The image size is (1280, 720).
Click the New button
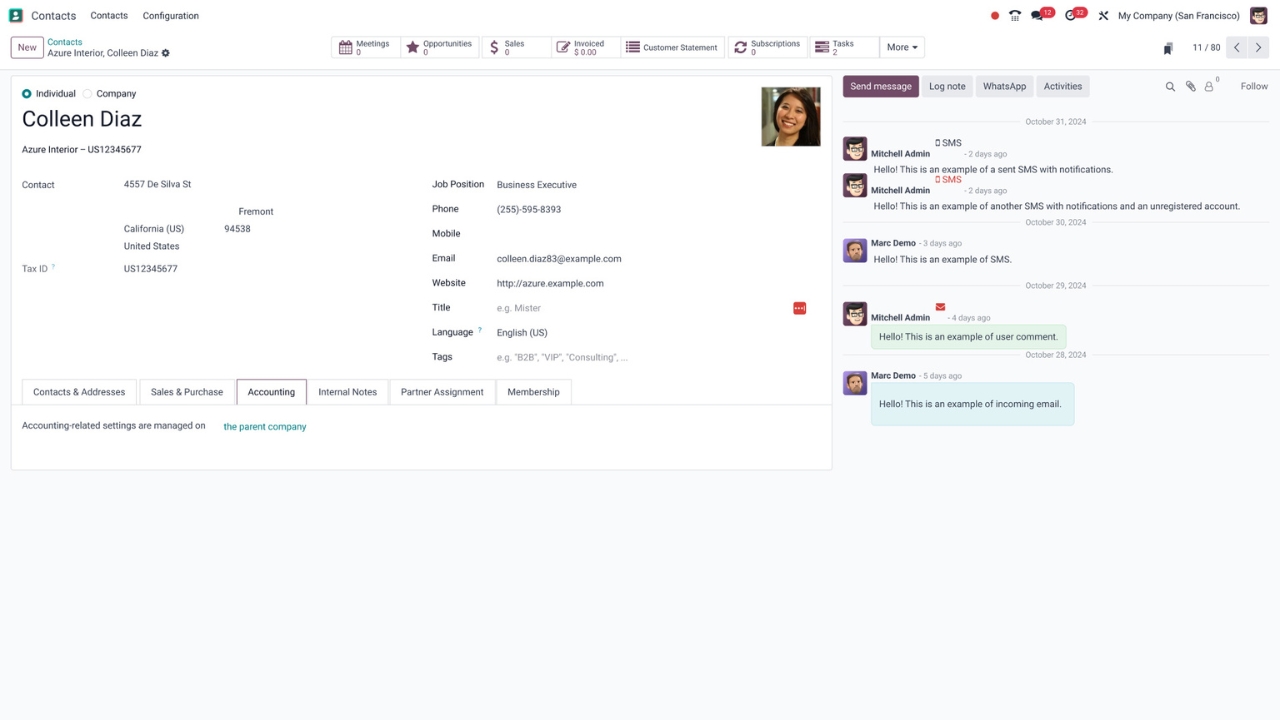pyautogui.click(x=27, y=47)
